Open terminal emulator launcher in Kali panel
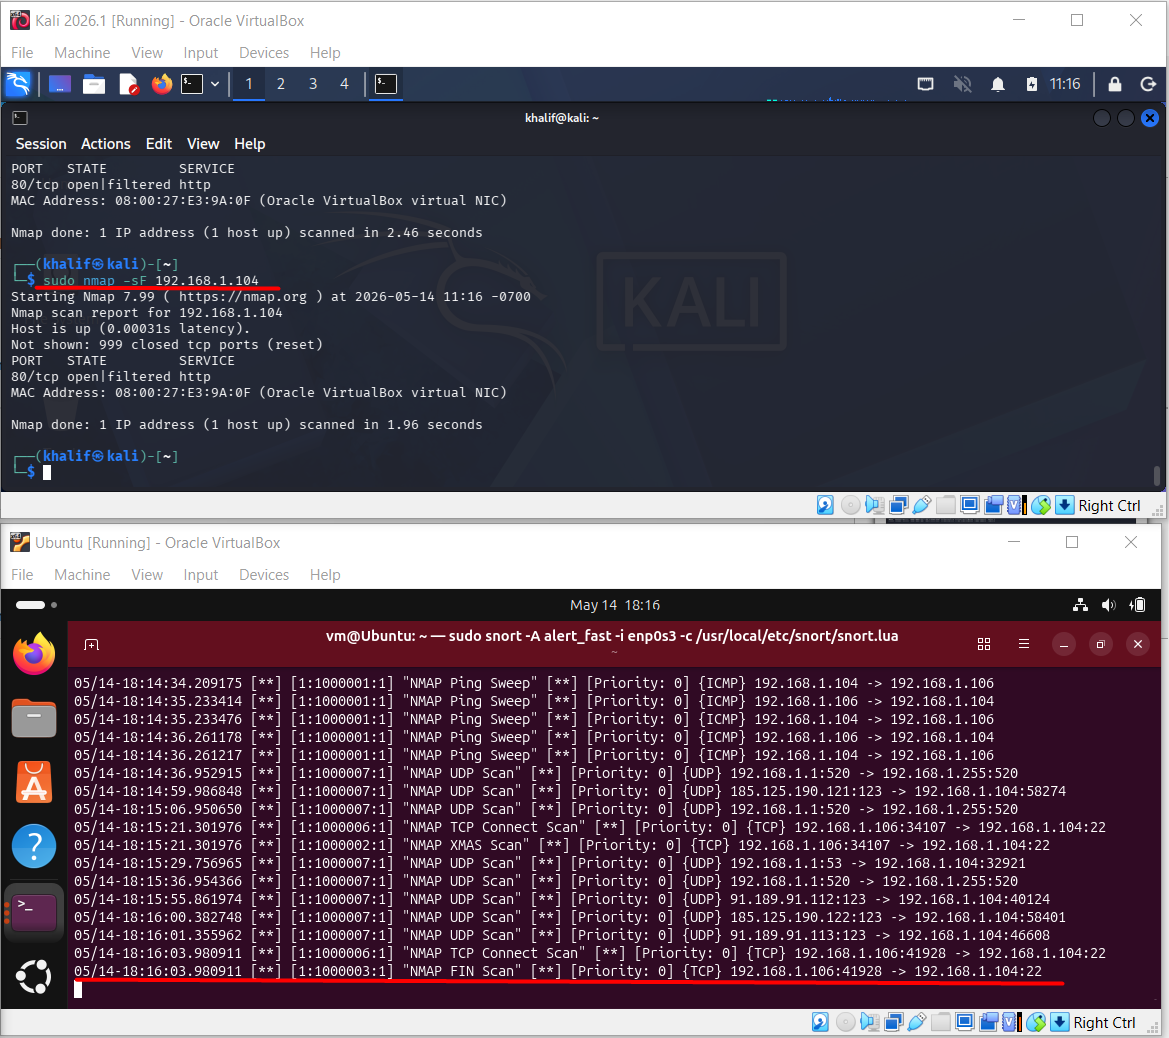This screenshot has width=1169, height=1038. (192, 84)
